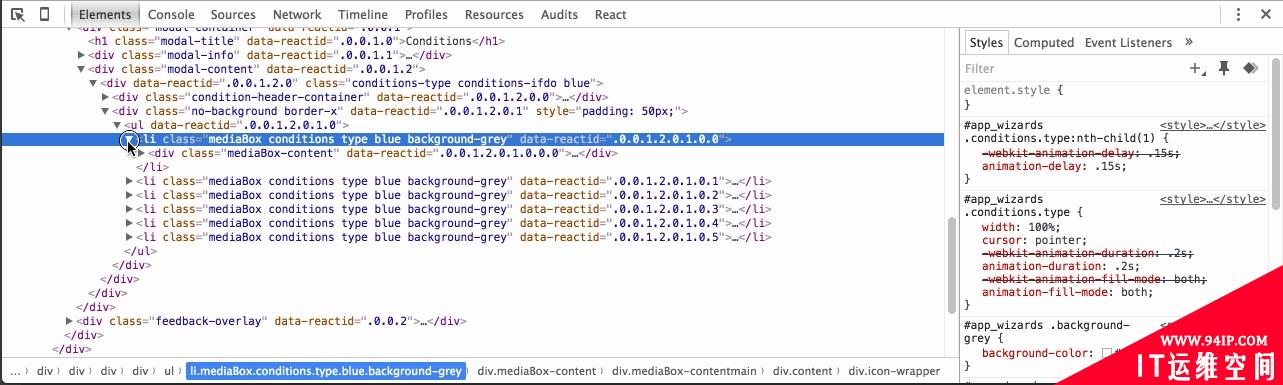Image resolution: width=1283 pixels, height=385 pixels.
Task: Open the first <style> source link
Action: click(1212, 125)
